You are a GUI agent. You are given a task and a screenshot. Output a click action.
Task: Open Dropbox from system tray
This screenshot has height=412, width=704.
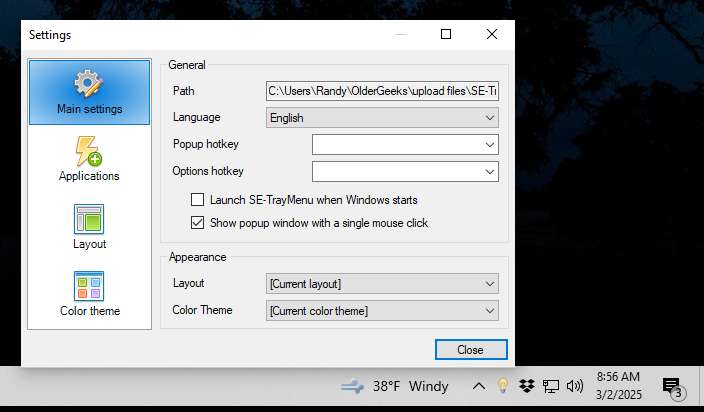click(x=527, y=386)
